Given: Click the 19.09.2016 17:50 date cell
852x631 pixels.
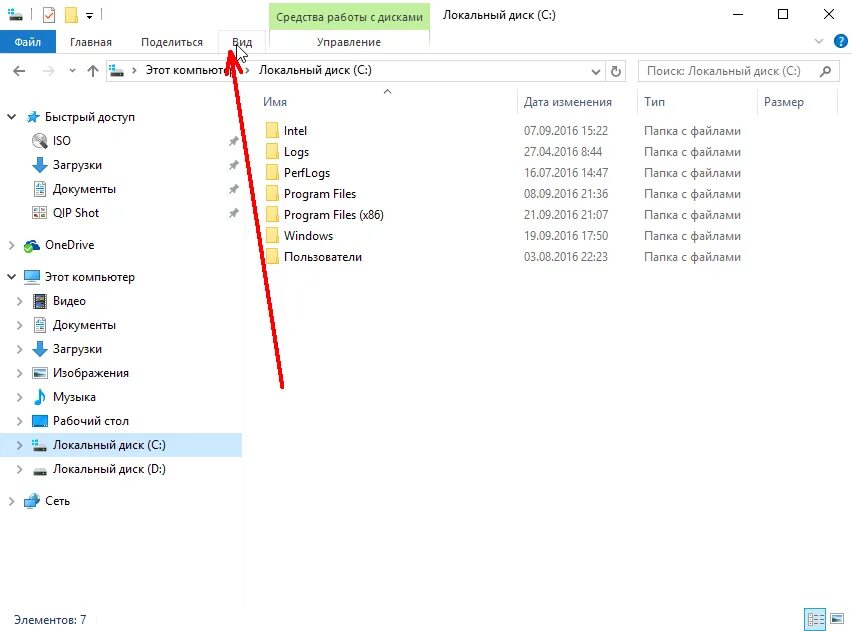Looking at the screenshot, I should tap(566, 236).
